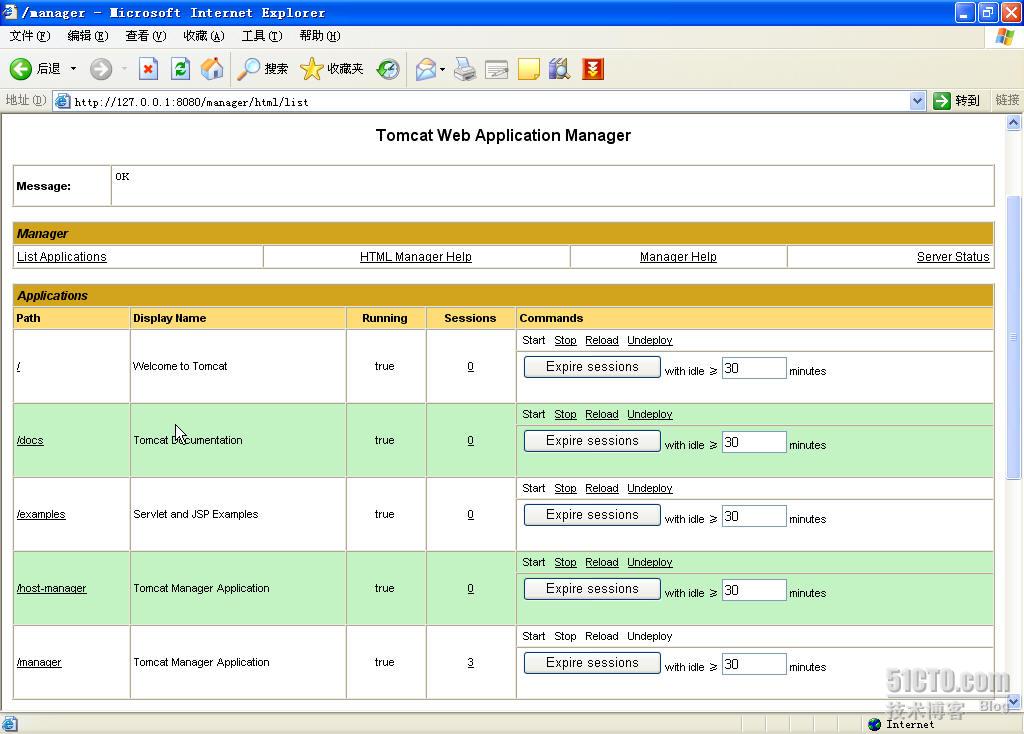Image resolution: width=1024 pixels, height=734 pixels.
Task: Stop the Welcome to Tomcat root application
Action: 565,340
